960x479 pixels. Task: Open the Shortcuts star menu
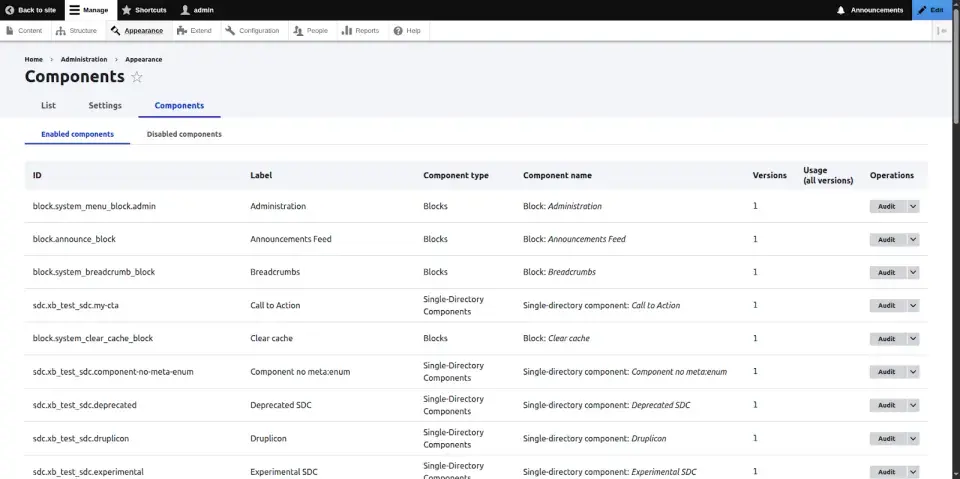[144, 10]
